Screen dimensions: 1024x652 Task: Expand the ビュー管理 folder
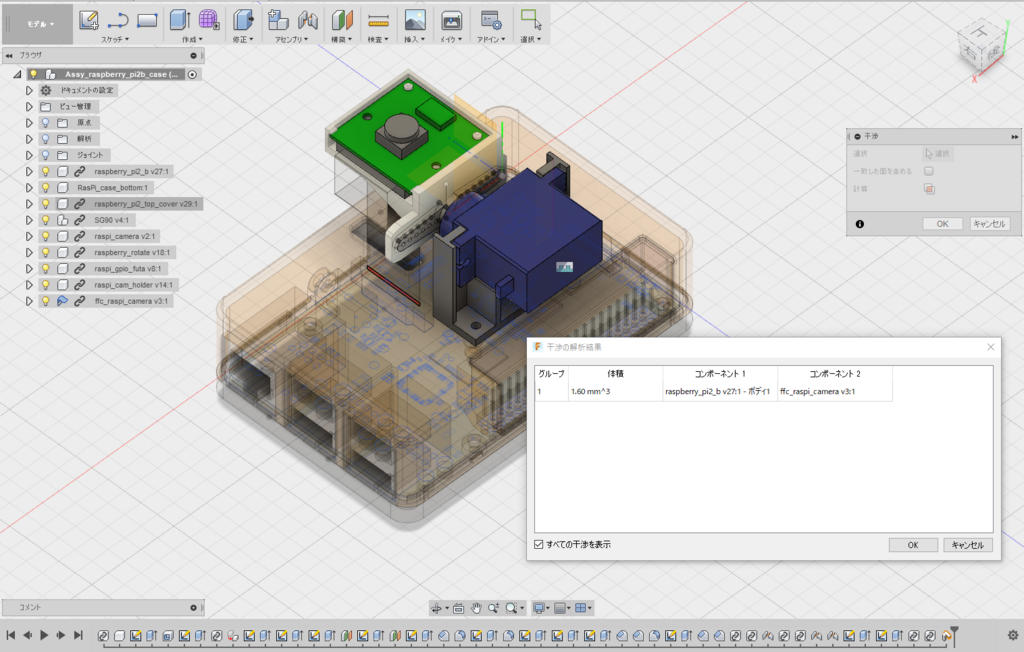pos(29,106)
